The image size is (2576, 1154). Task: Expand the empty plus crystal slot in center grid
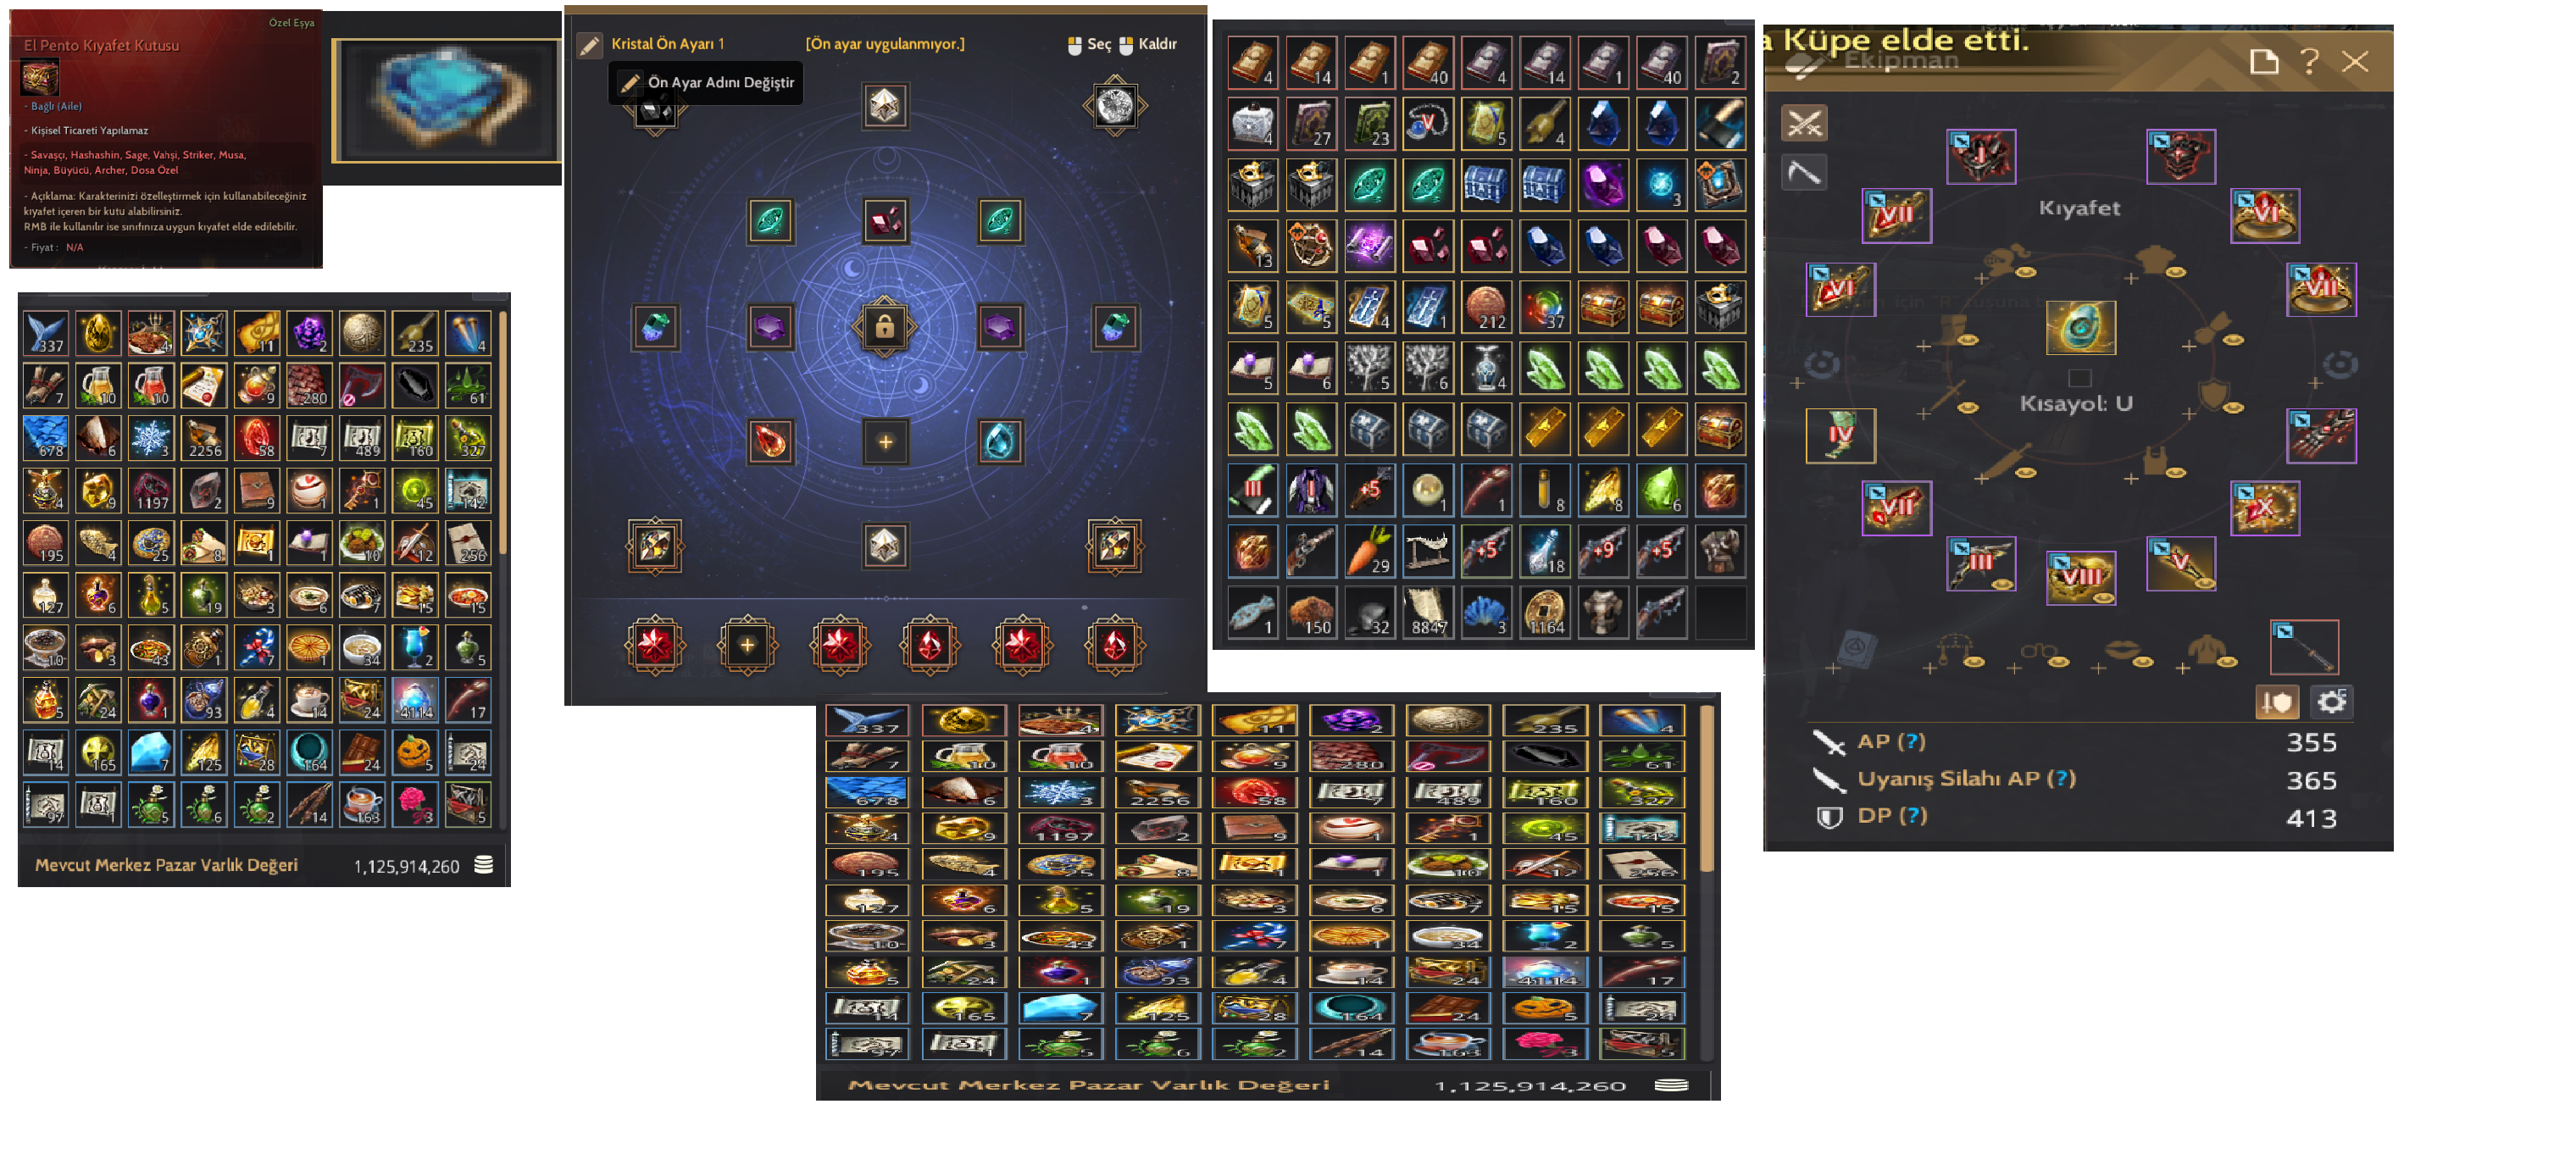click(x=885, y=442)
